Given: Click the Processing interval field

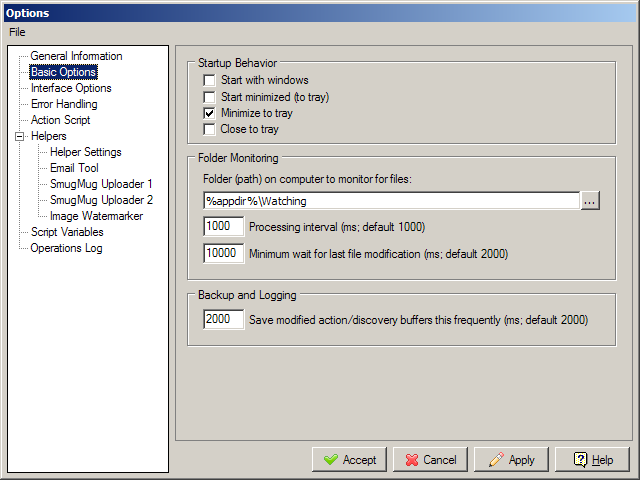Looking at the screenshot, I should click(223, 227).
